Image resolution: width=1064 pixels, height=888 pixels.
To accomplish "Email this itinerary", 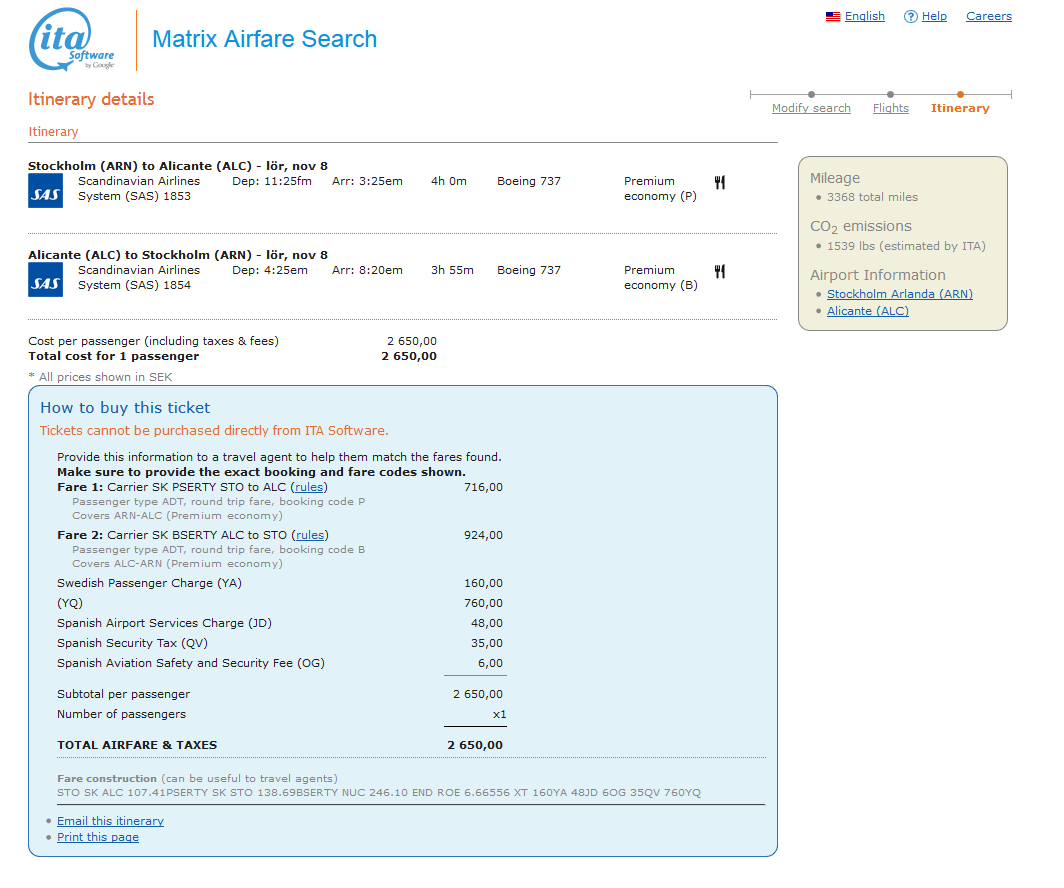I will point(110,821).
